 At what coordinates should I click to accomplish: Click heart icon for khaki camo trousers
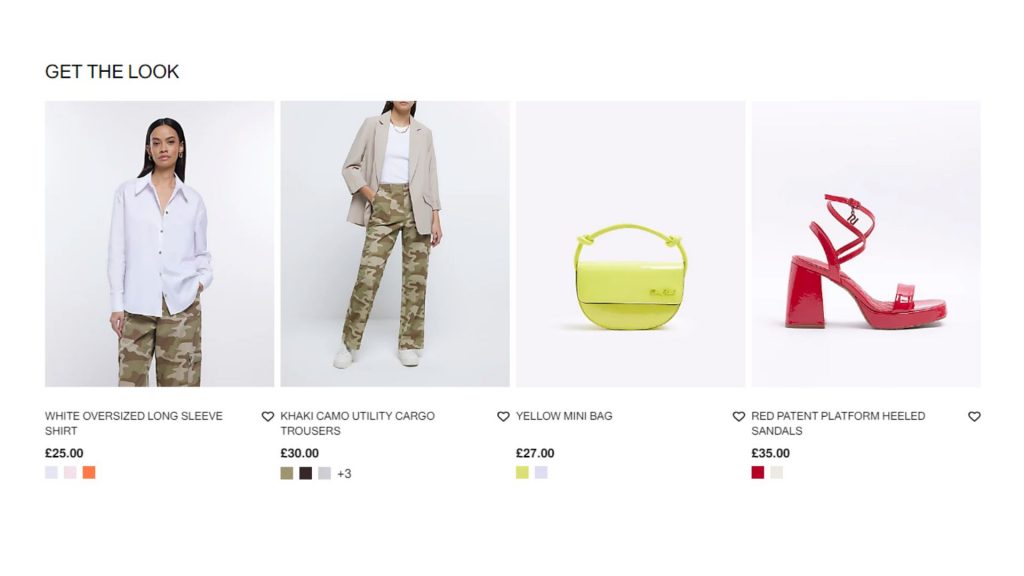point(504,417)
